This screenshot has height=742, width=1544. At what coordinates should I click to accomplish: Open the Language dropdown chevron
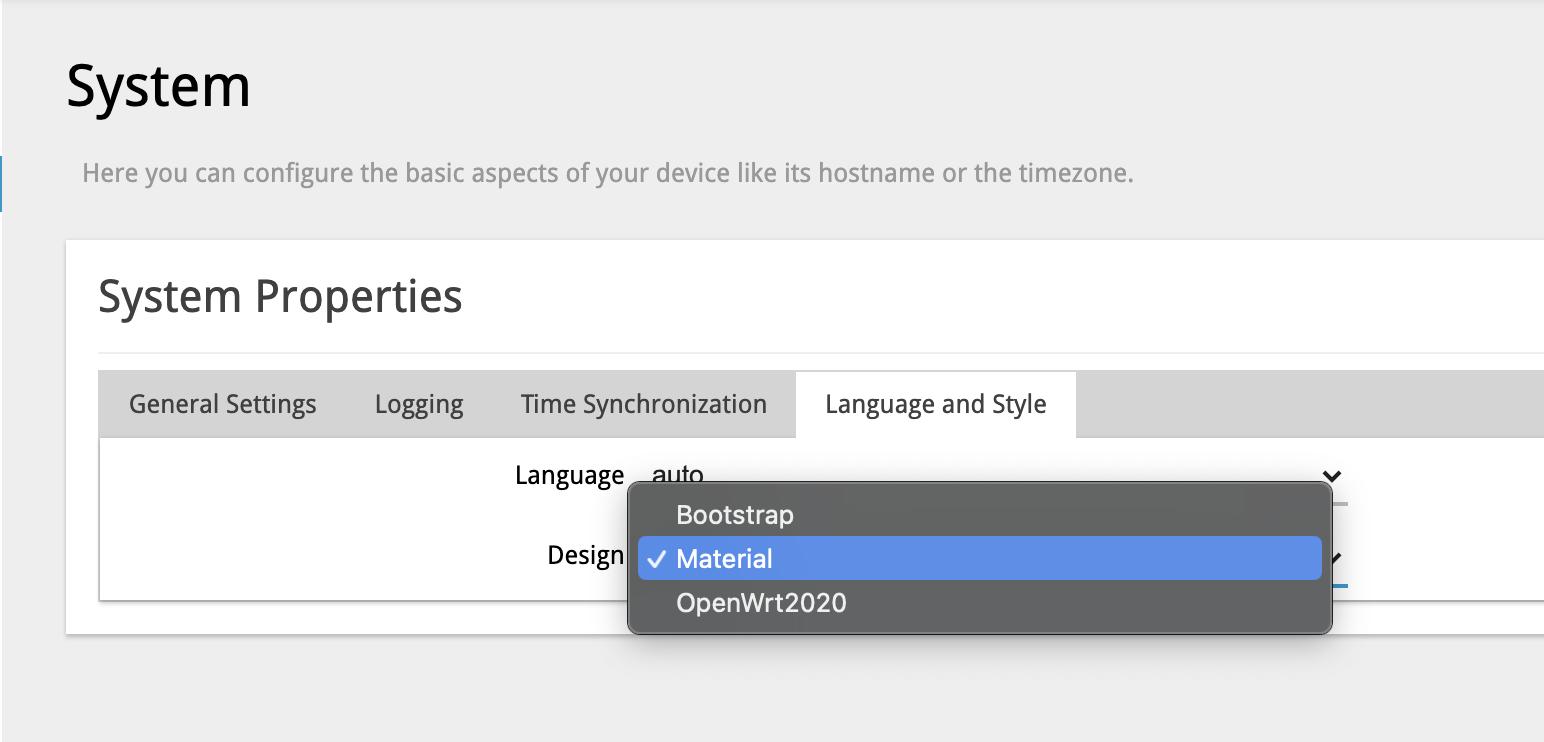[1331, 477]
